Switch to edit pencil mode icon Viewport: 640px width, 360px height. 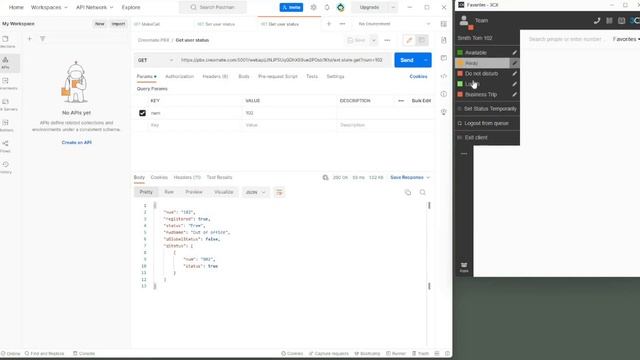409,40
